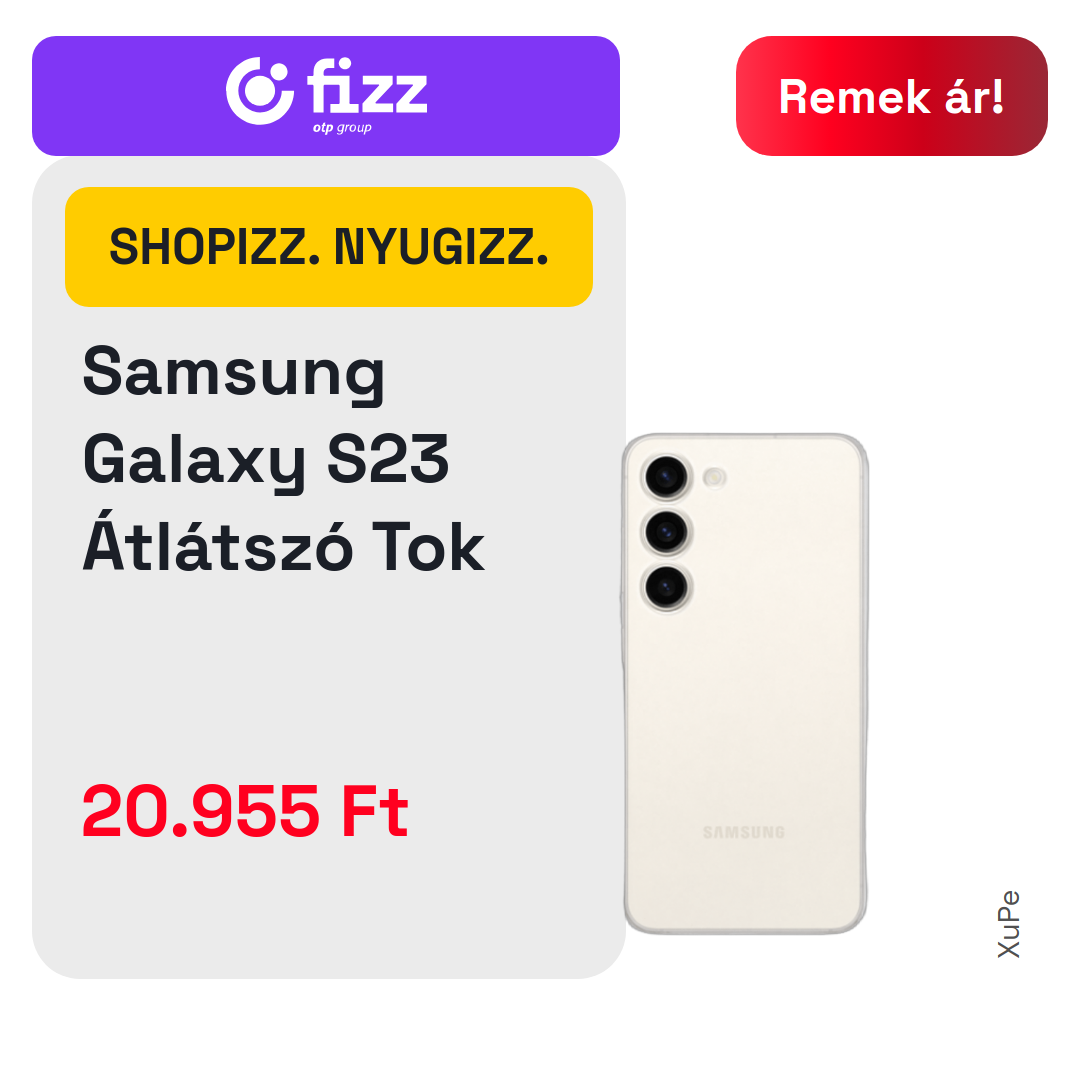This screenshot has width=1080, height=1080.
Task: Click the top camera lens on phone
Action: tap(666, 477)
